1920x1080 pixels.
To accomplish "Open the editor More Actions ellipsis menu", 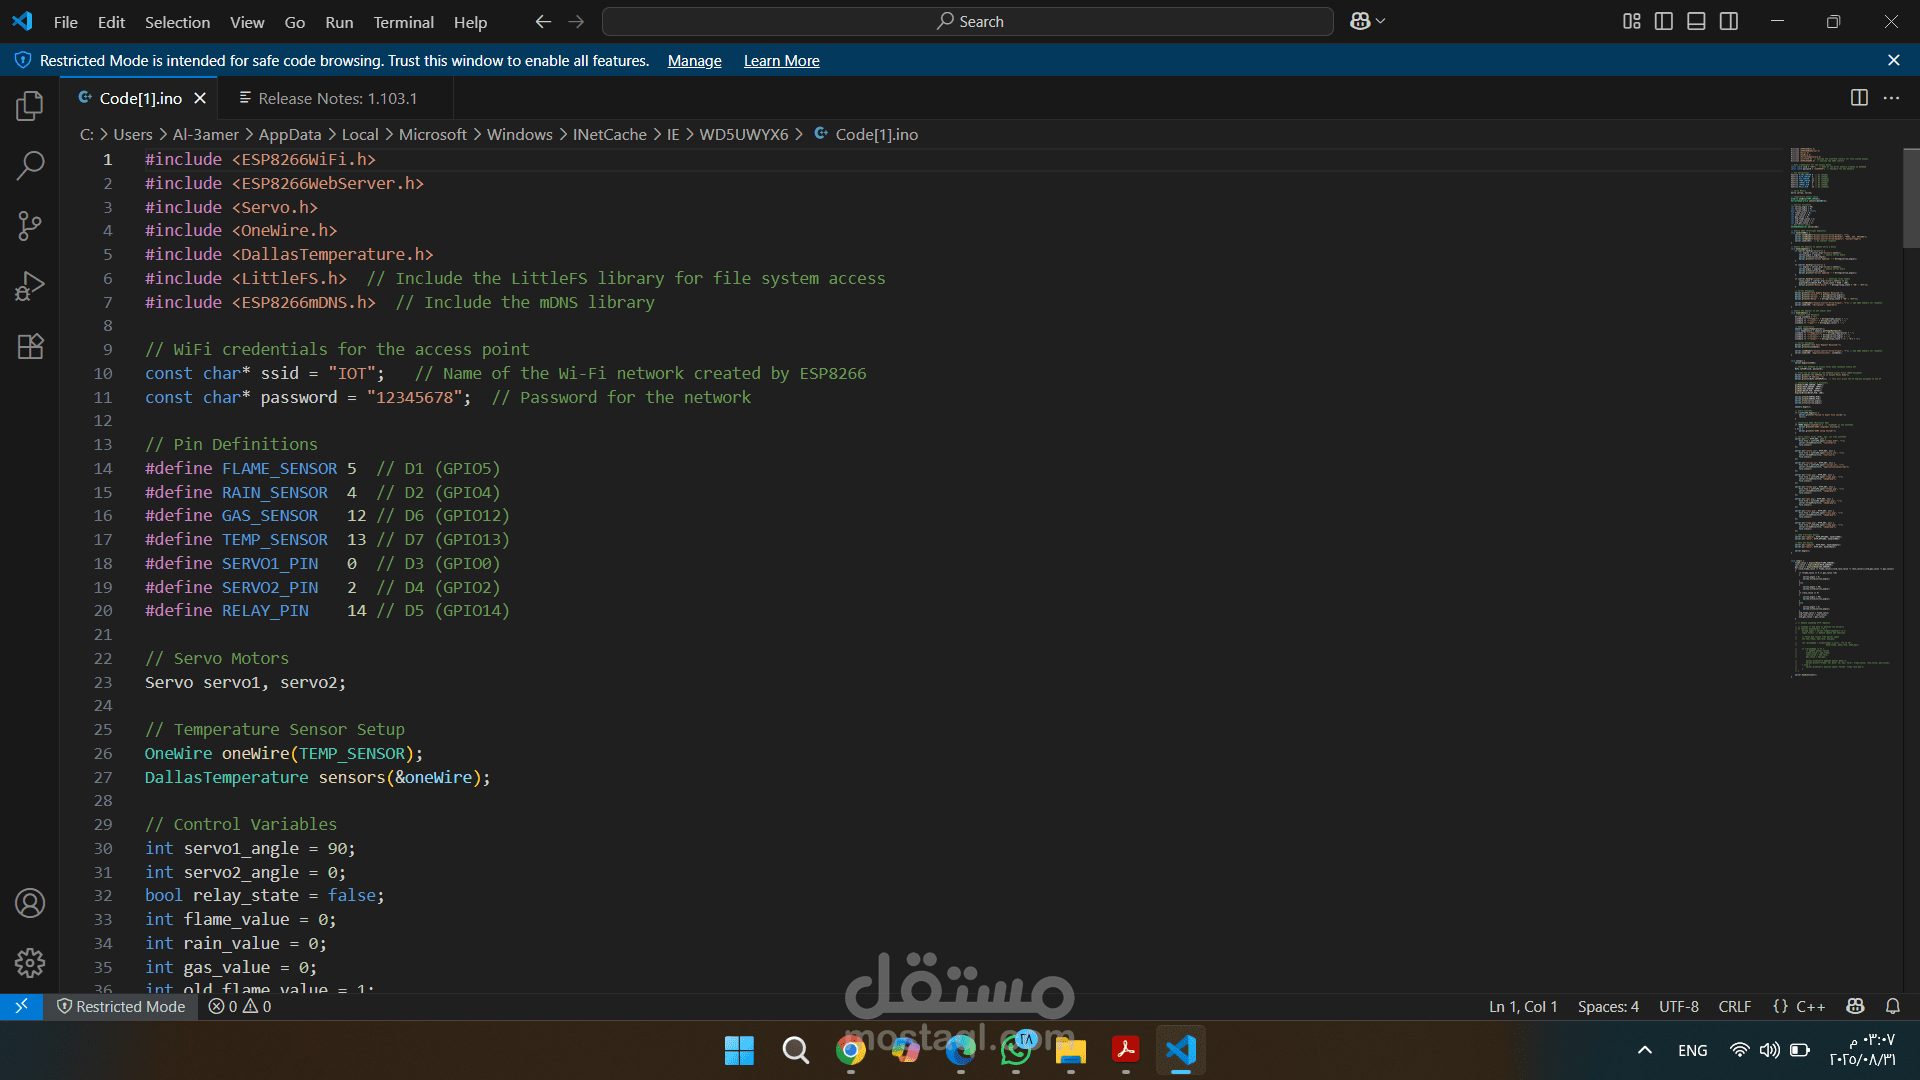I will 1891,98.
